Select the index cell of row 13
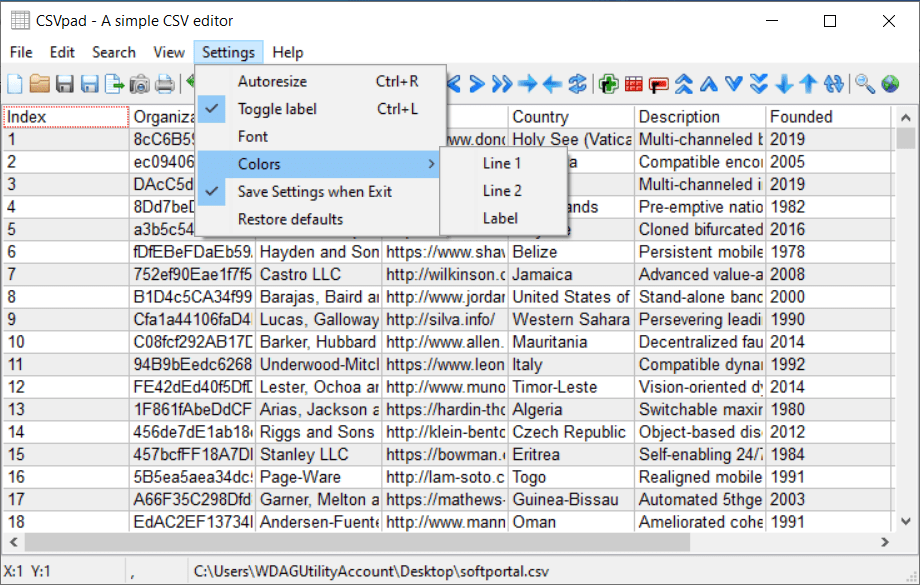The image size is (920, 585). tap(66, 410)
